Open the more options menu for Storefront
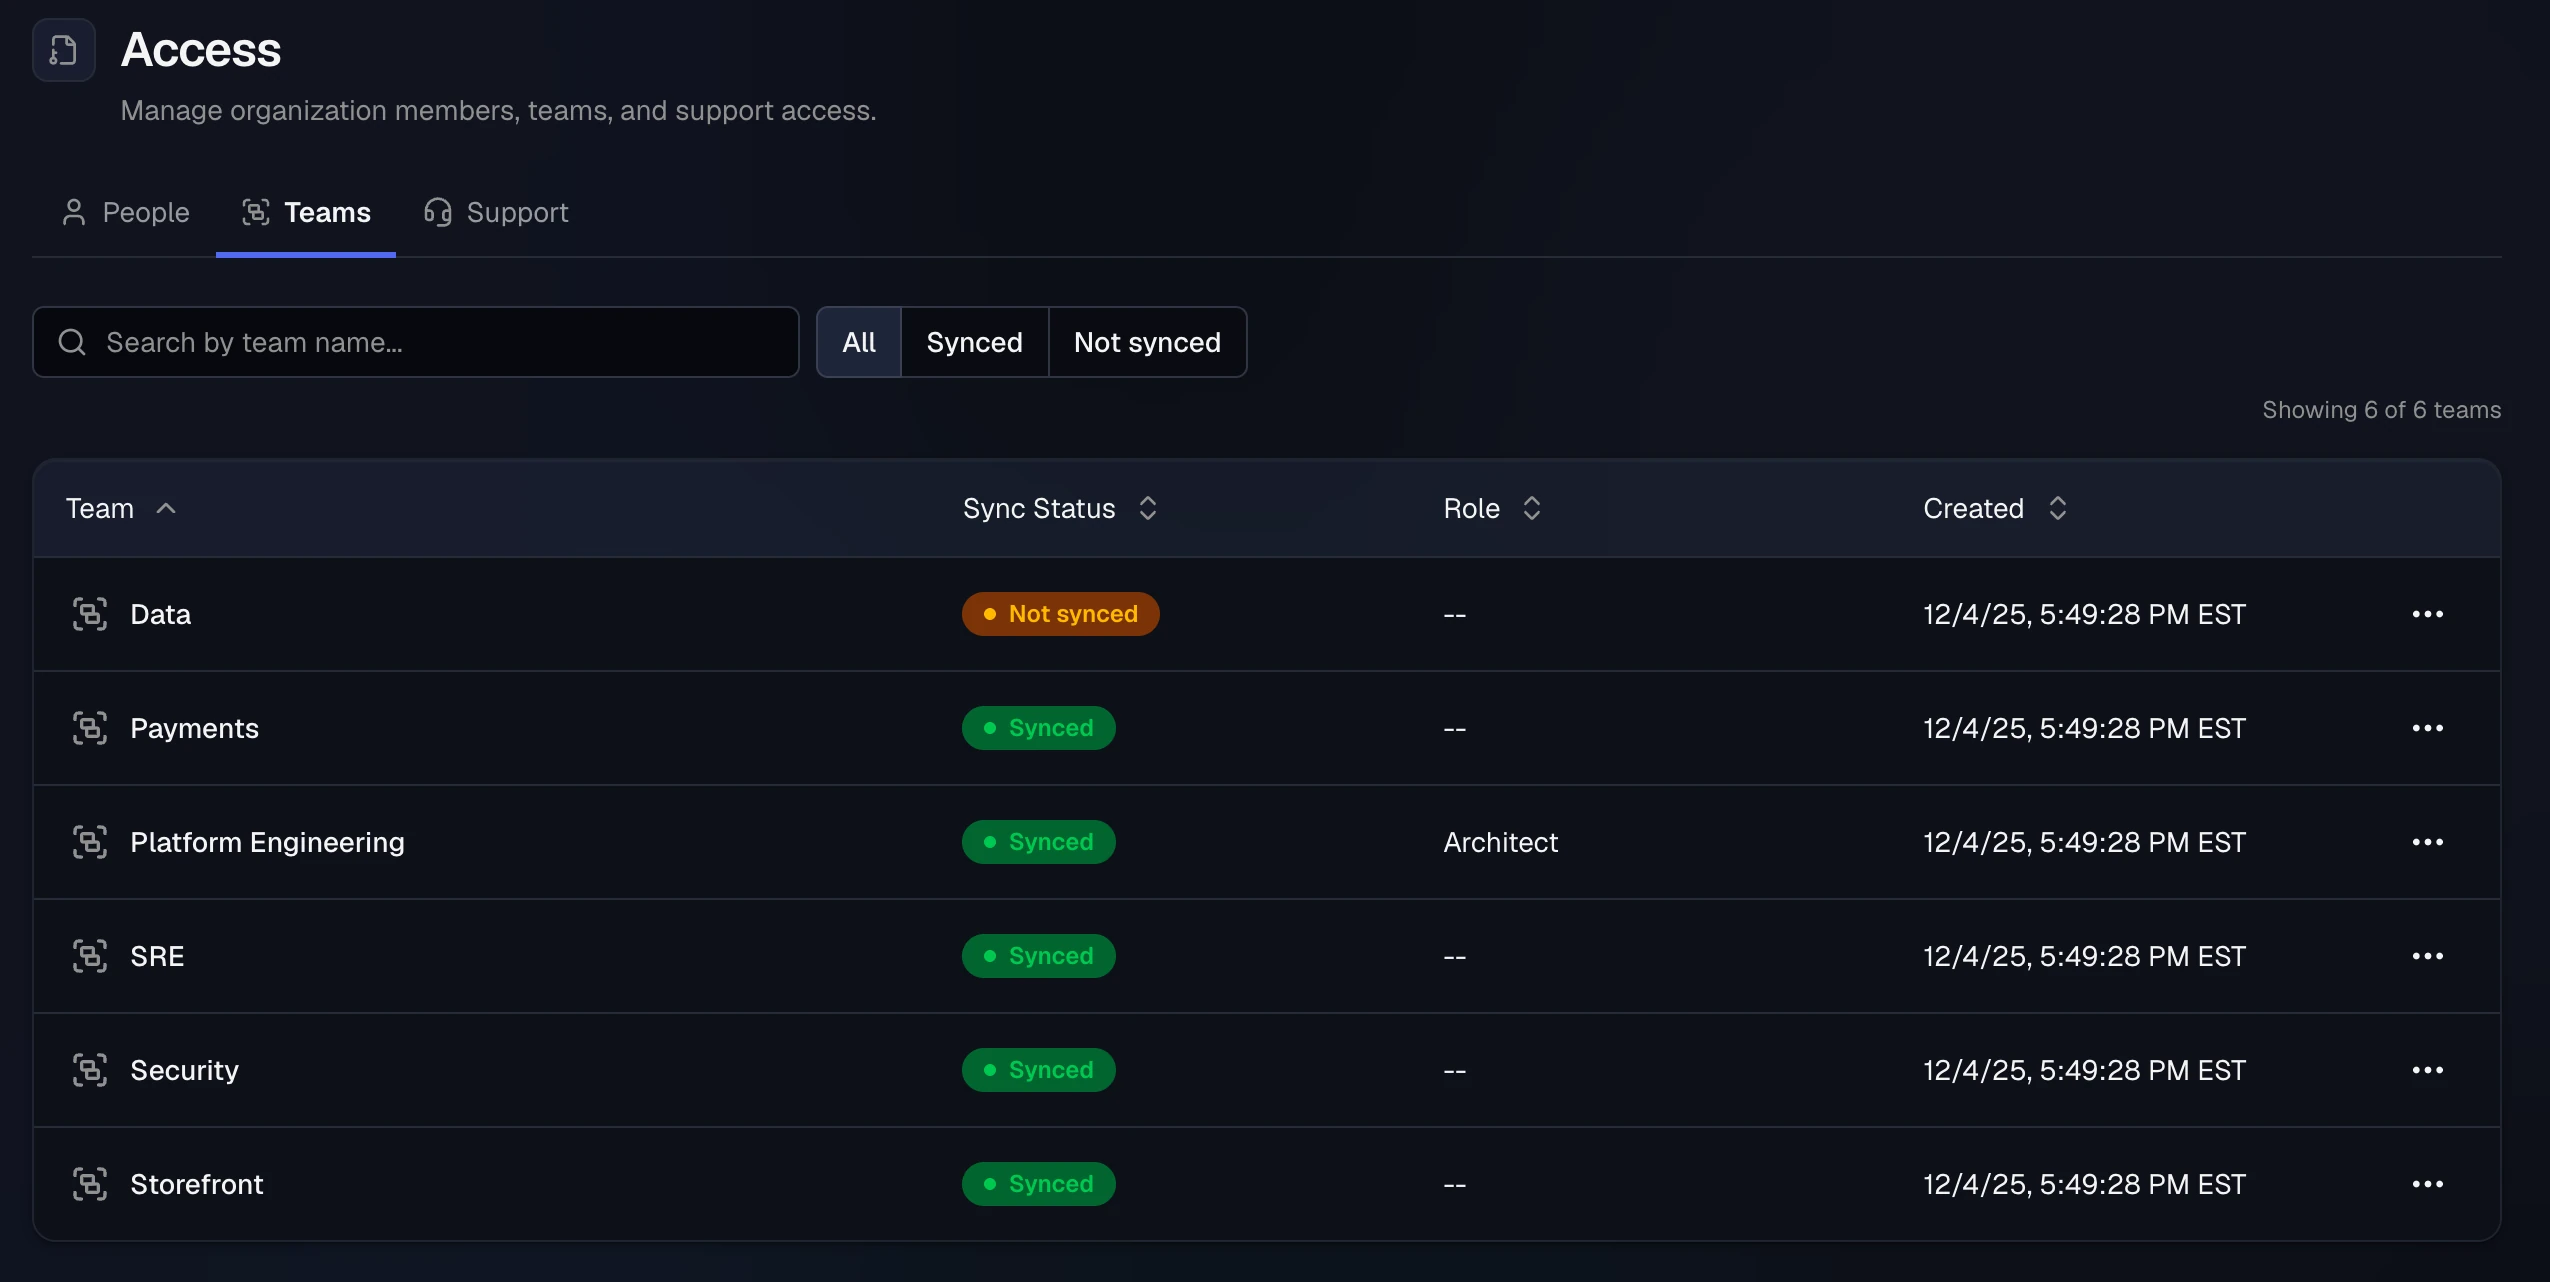This screenshot has width=2550, height=1282. tap(2428, 1184)
